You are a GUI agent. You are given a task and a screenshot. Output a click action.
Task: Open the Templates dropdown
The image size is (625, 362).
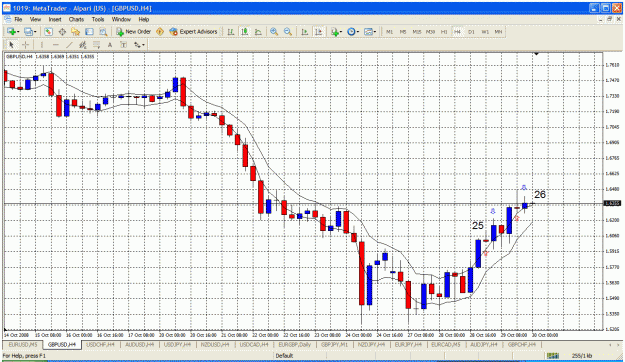pos(370,31)
